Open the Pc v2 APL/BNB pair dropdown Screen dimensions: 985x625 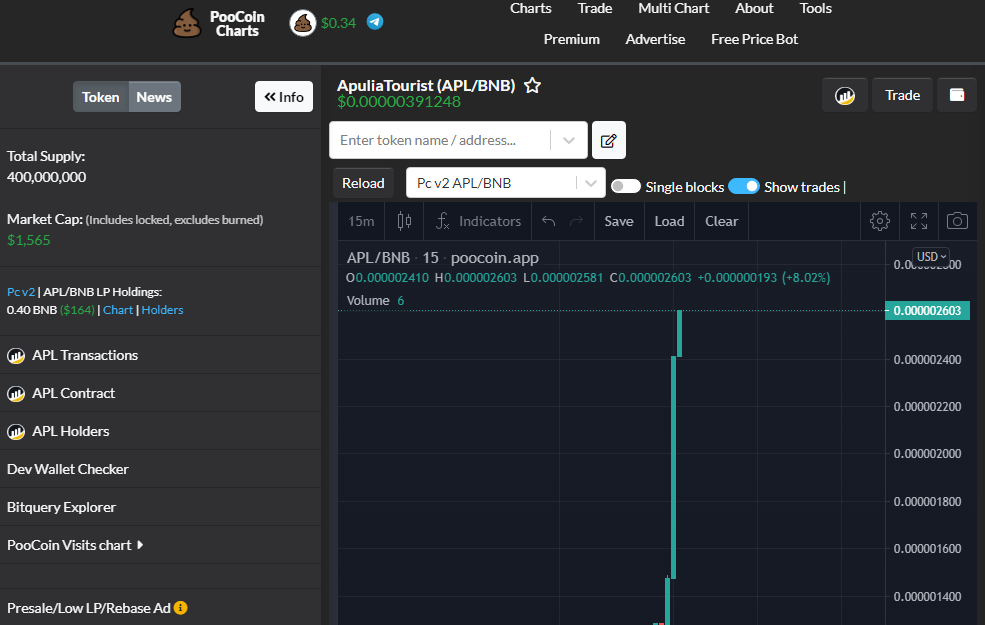(x=506, y=183)
